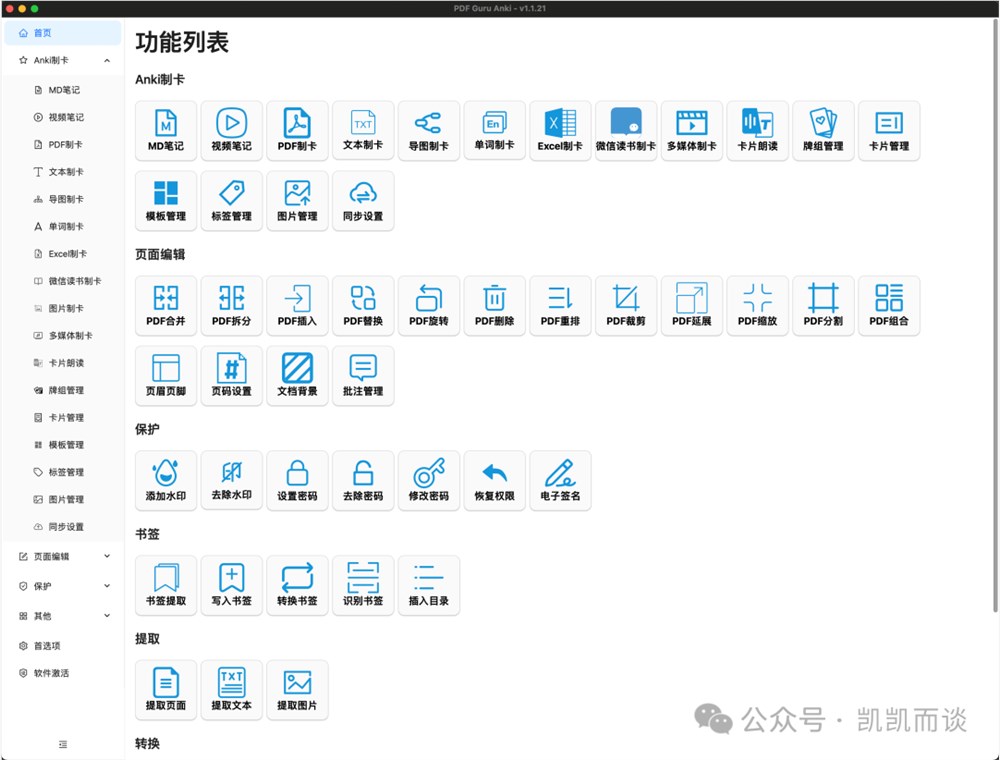The image size is (1000, 760).
Task: Open the 提取图片 tool
Action: tap(297, 690)
